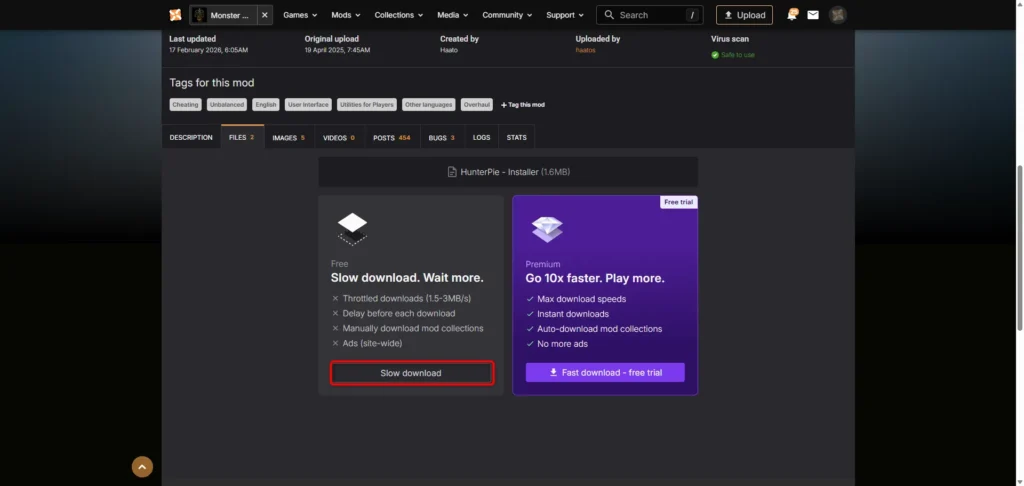The image size is (1024, 486).
Task: Open the Nexus Mods home logo
Action: coord(175,15)
